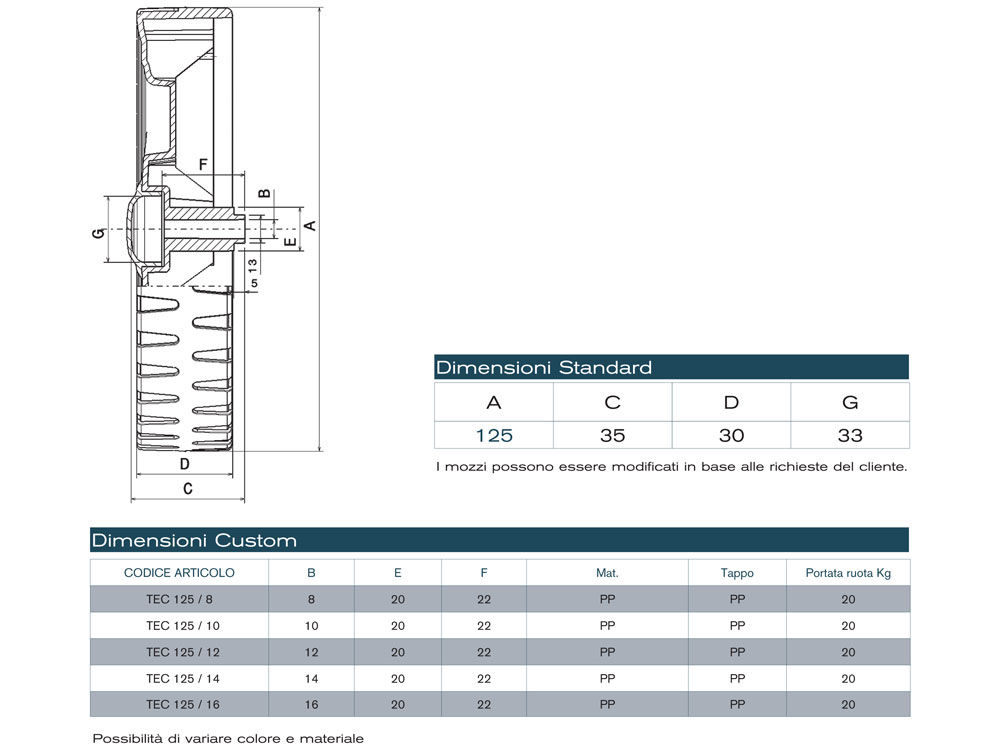This screenshot has width=1000, height=750.
Task: Click dimension label F on the wheel drawing
Action: pyautogui.click(x=203, y=164)
